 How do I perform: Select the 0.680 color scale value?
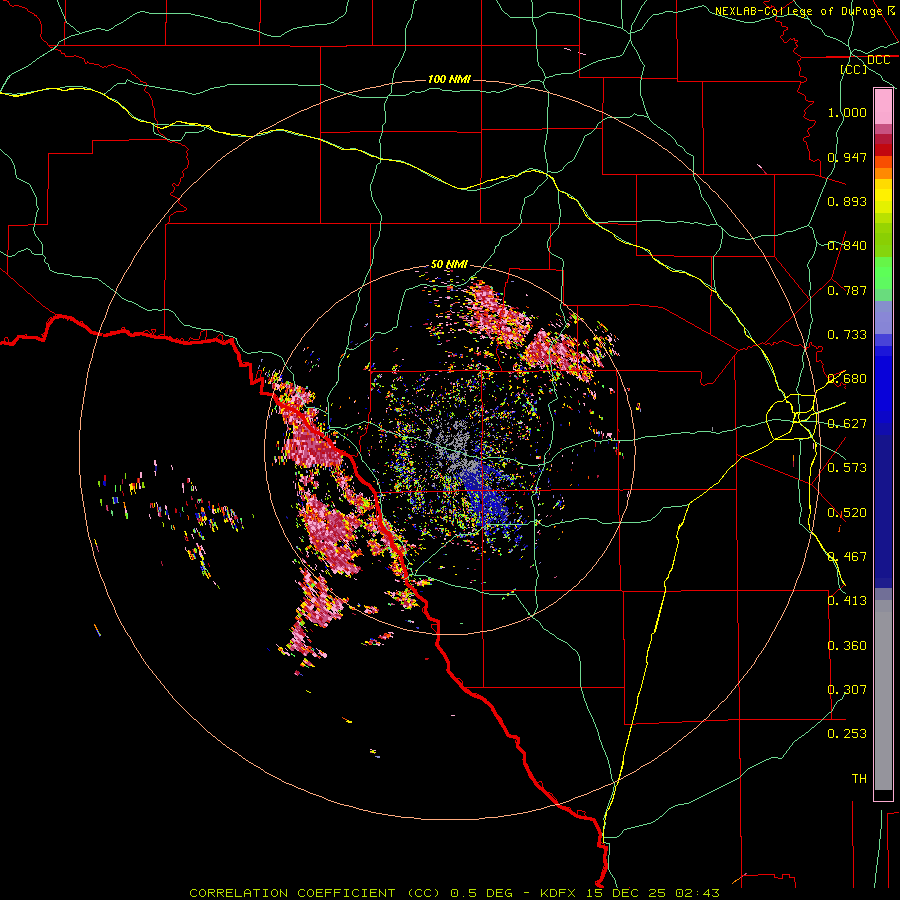pos(847,379)
